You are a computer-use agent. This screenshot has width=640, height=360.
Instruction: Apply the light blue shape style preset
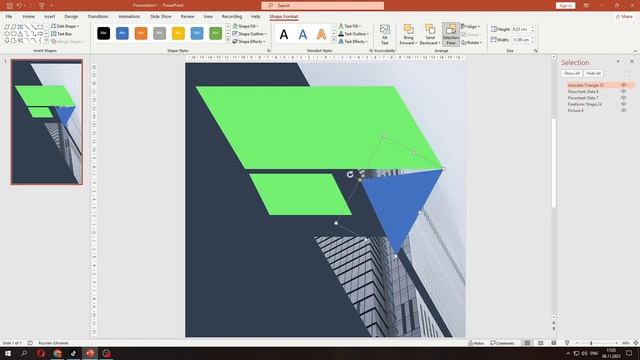(197, 33)
